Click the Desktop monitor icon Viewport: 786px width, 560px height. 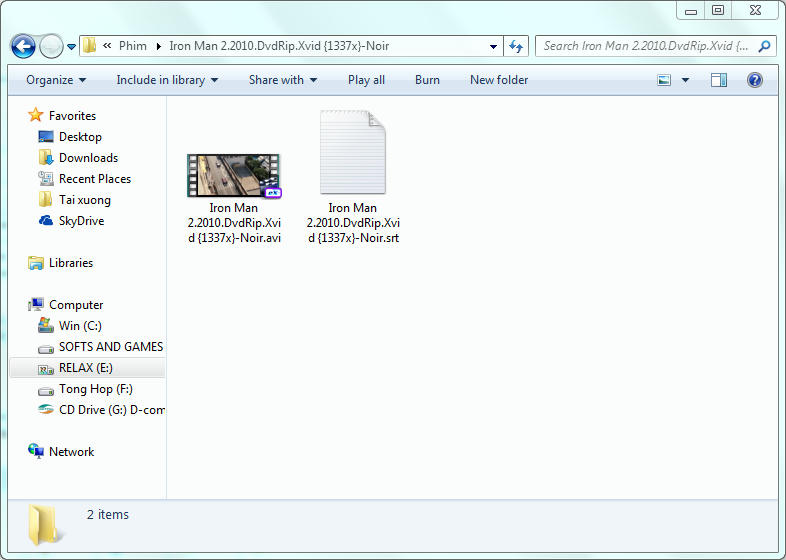click(46, 137)
